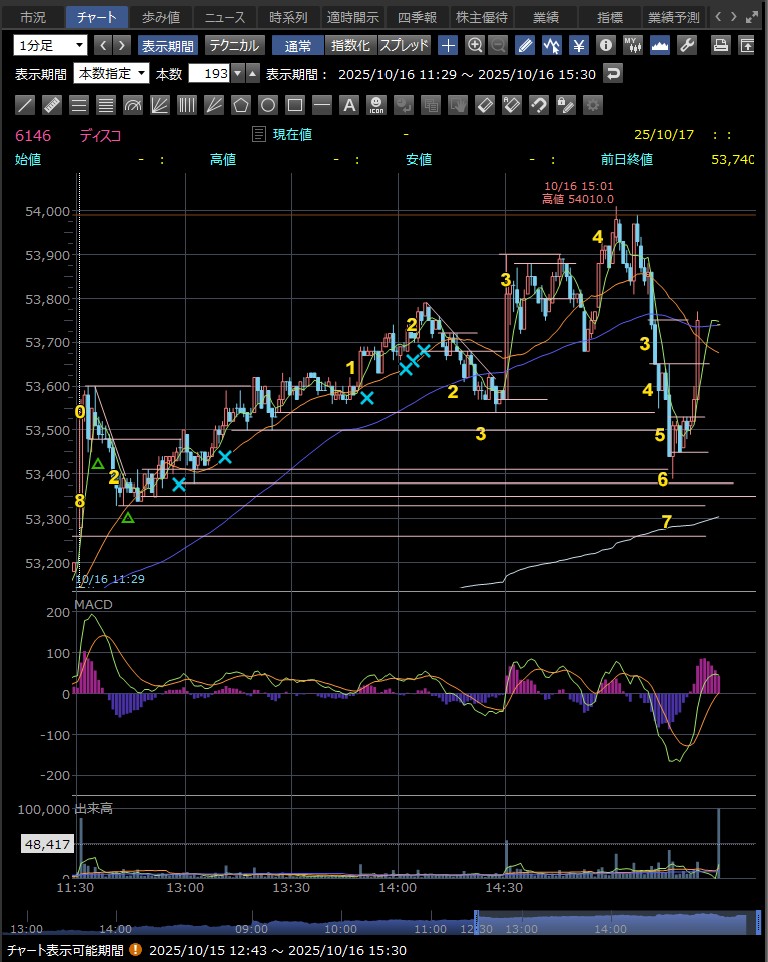Click the テクニカル button
The width and height of the screenshot is (768, 962).
(234, 45)
